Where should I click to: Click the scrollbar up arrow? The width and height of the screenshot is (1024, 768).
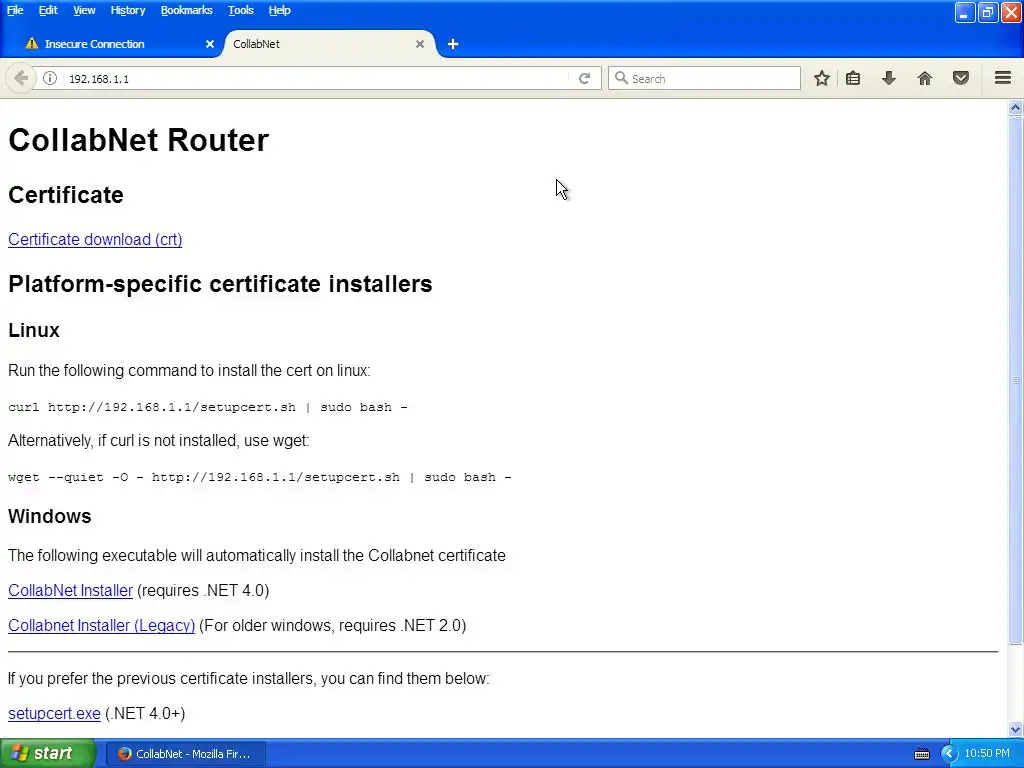1016,107
